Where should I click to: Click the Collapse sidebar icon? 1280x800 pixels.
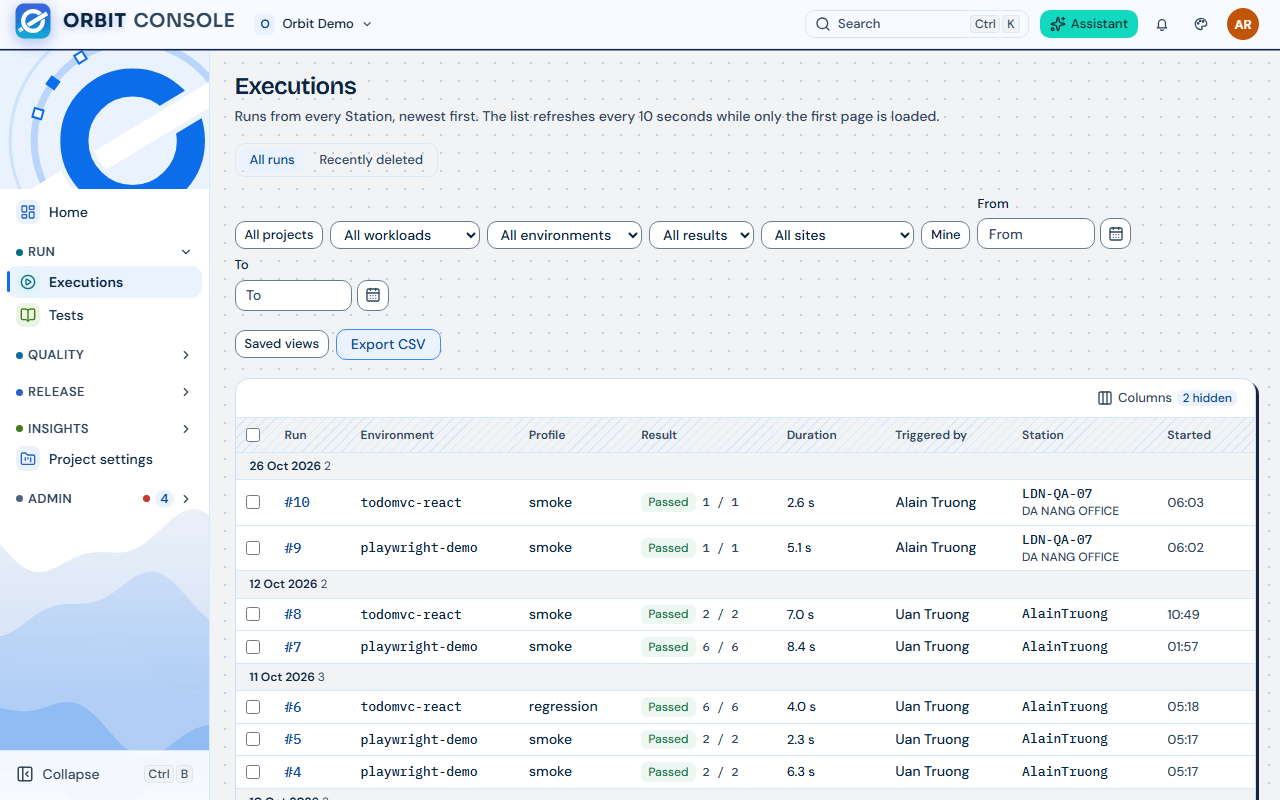(x=26, y=774)
